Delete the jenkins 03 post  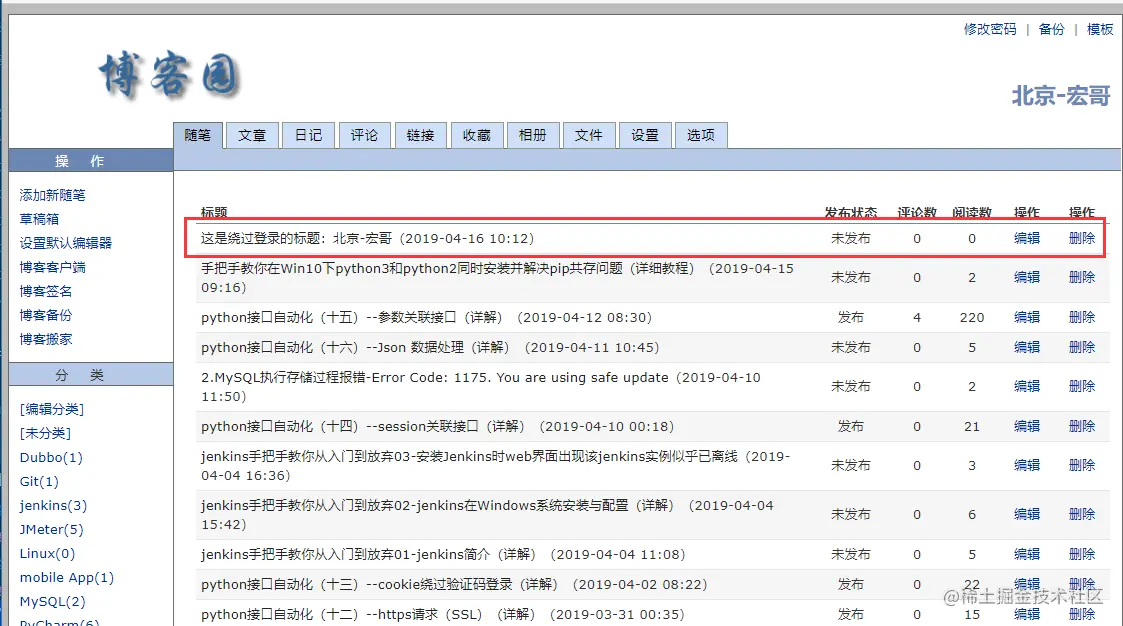(1081, 465)
